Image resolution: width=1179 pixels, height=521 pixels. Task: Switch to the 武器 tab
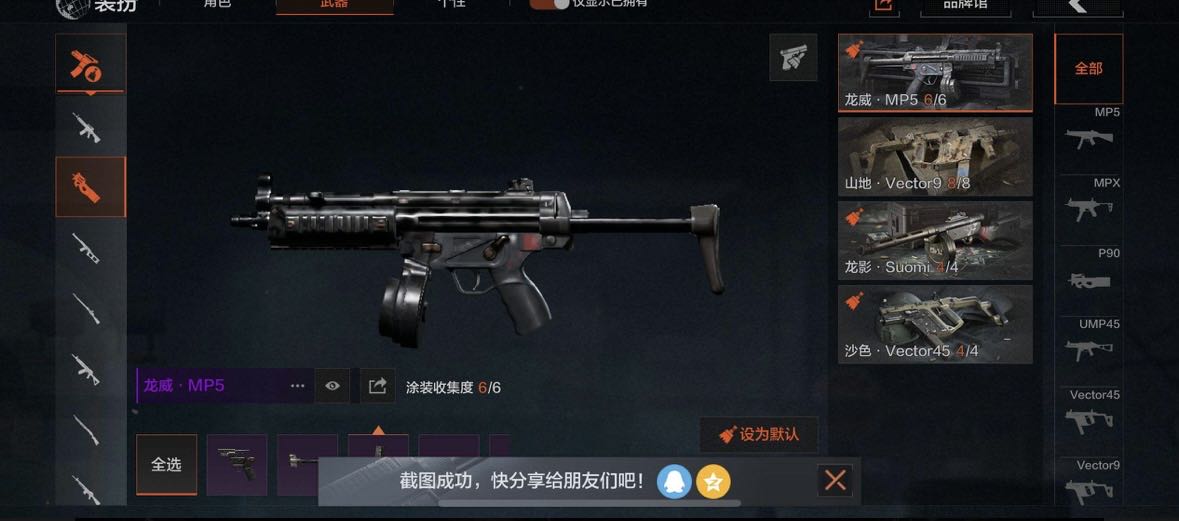[x=335, y=5]
